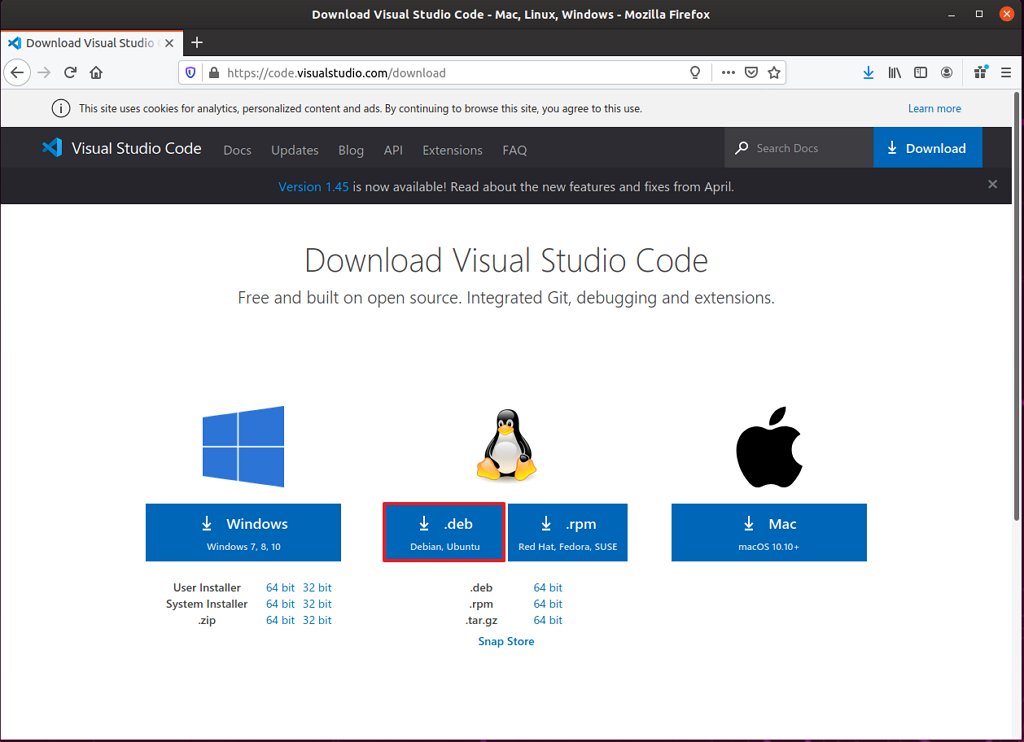
Task: Click the Snap Store link
Action: coord(506,641)
